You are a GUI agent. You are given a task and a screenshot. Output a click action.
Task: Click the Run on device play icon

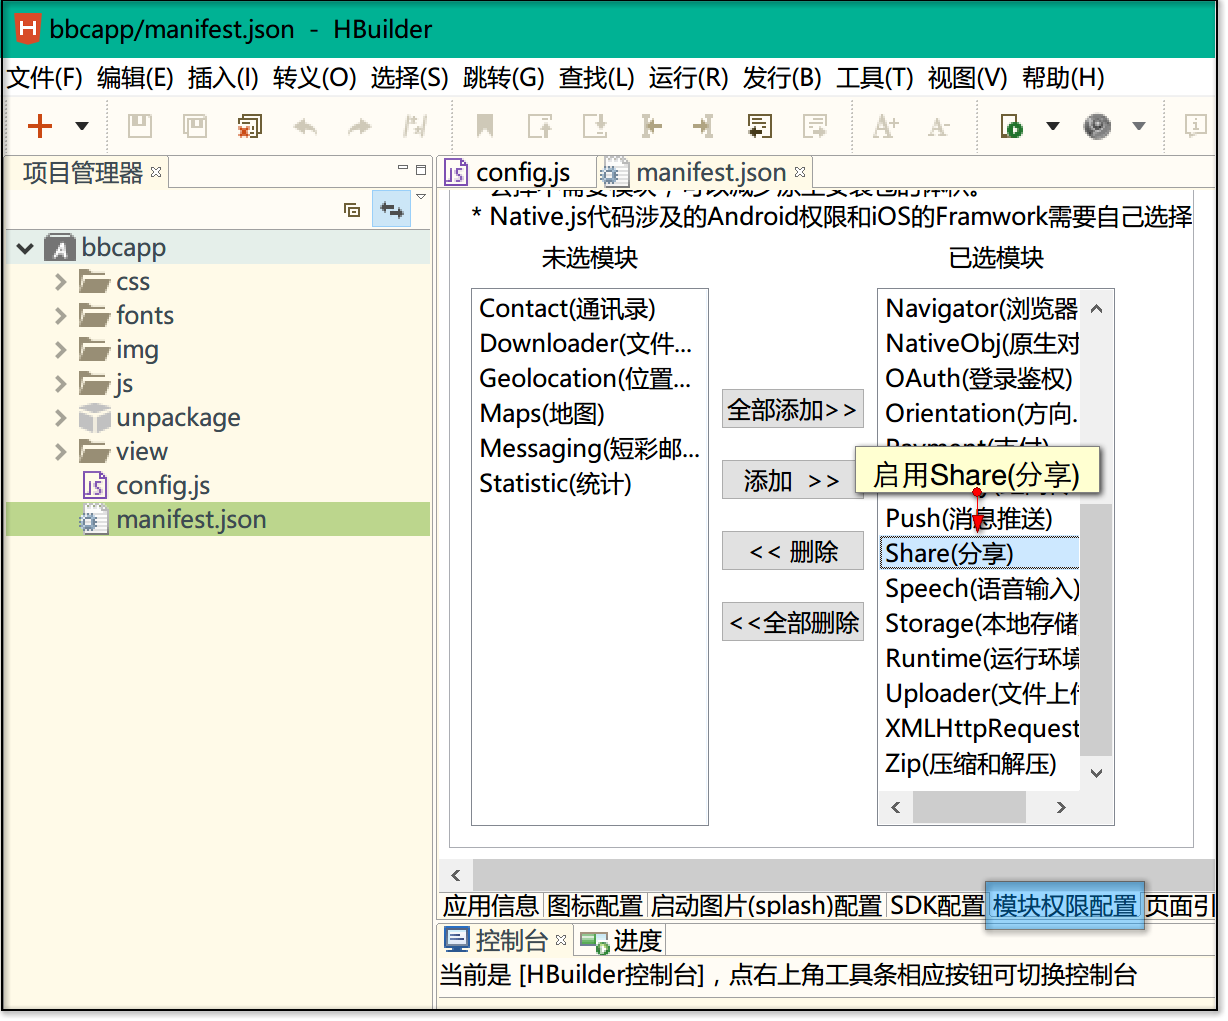tap(1012, 126)
